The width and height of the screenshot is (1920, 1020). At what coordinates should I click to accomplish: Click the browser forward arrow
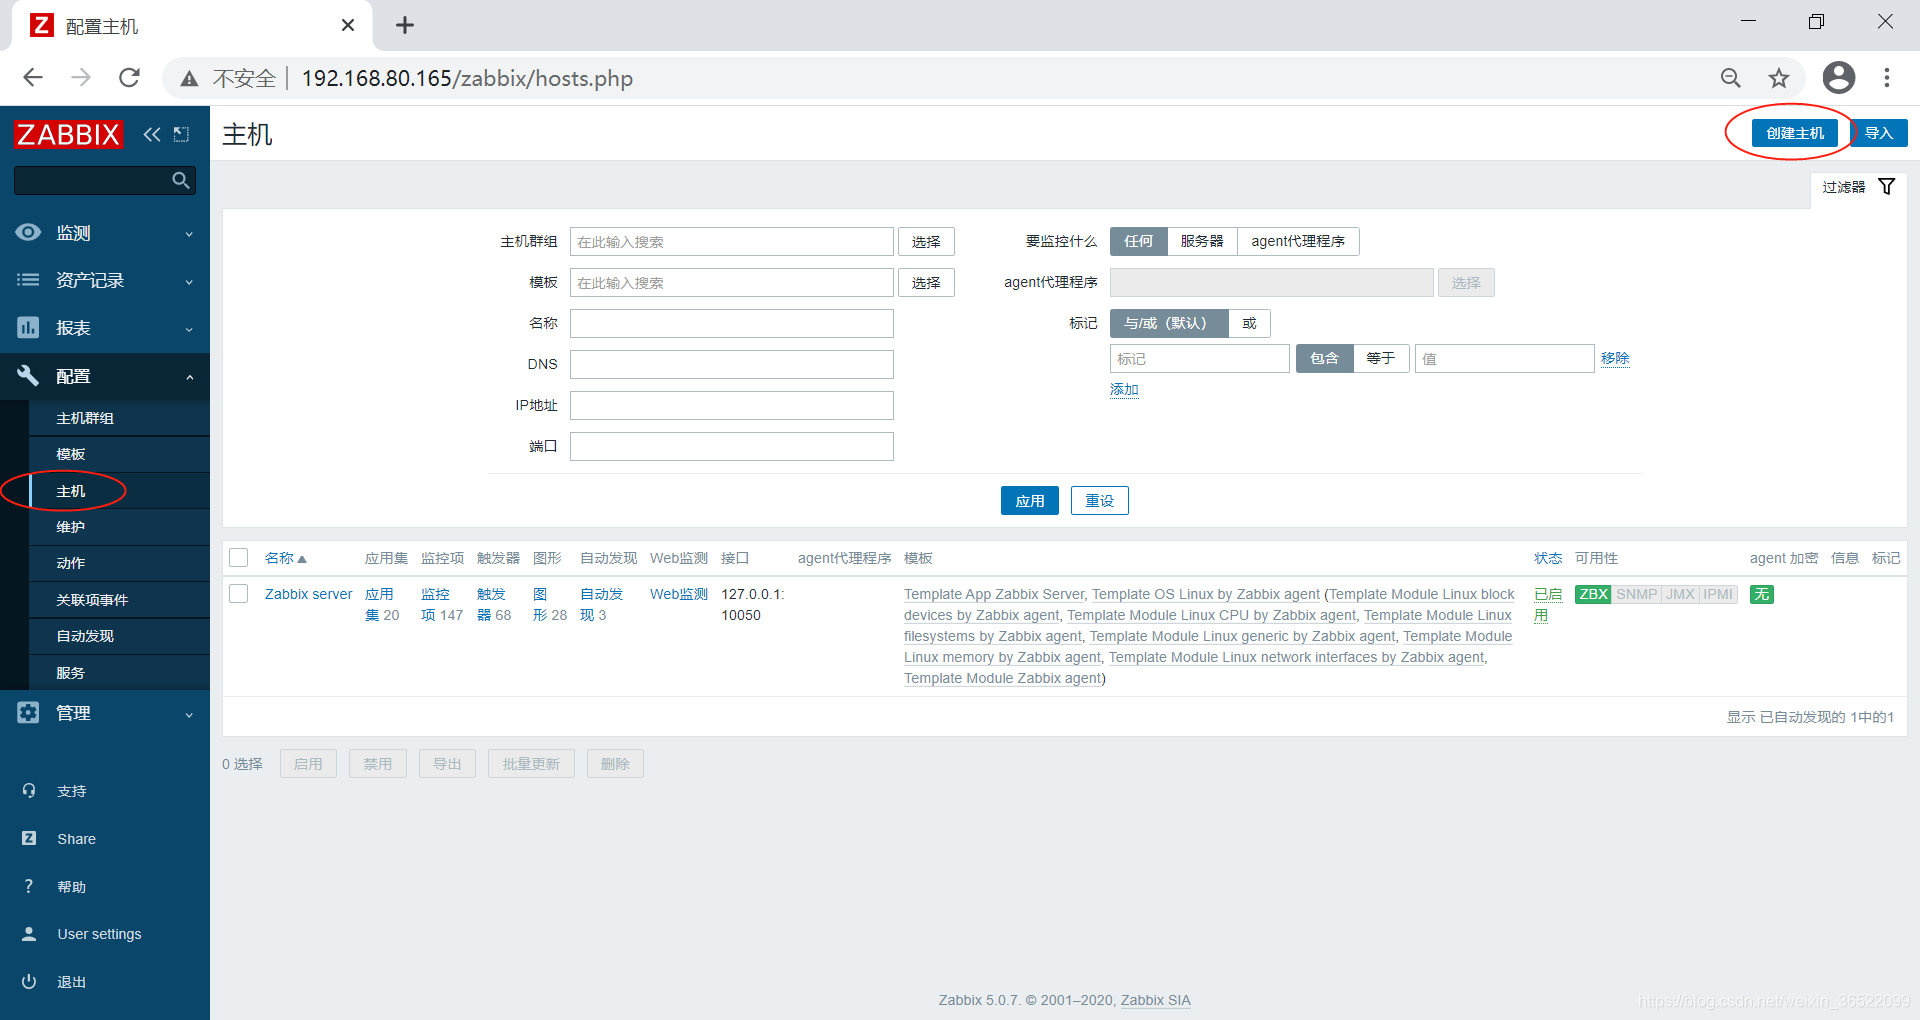(x=81, y=78)
